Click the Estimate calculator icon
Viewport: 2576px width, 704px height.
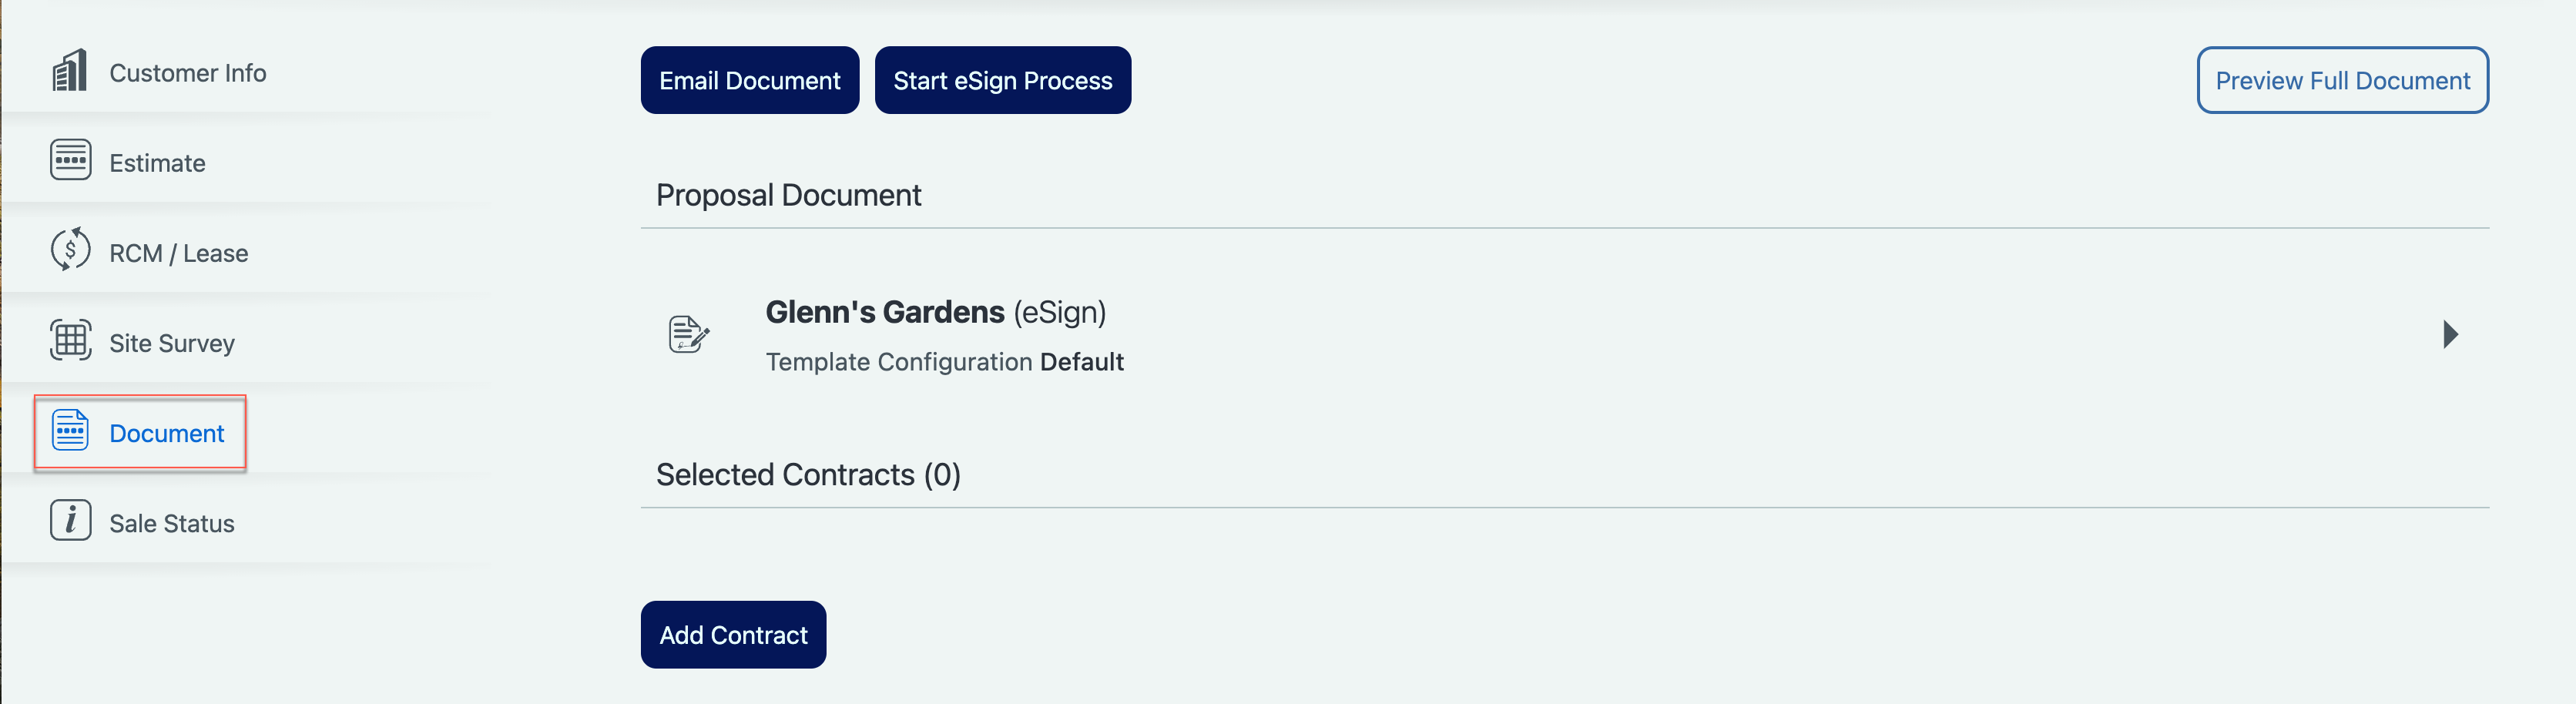pyautogui.click(x=70, y=160)
